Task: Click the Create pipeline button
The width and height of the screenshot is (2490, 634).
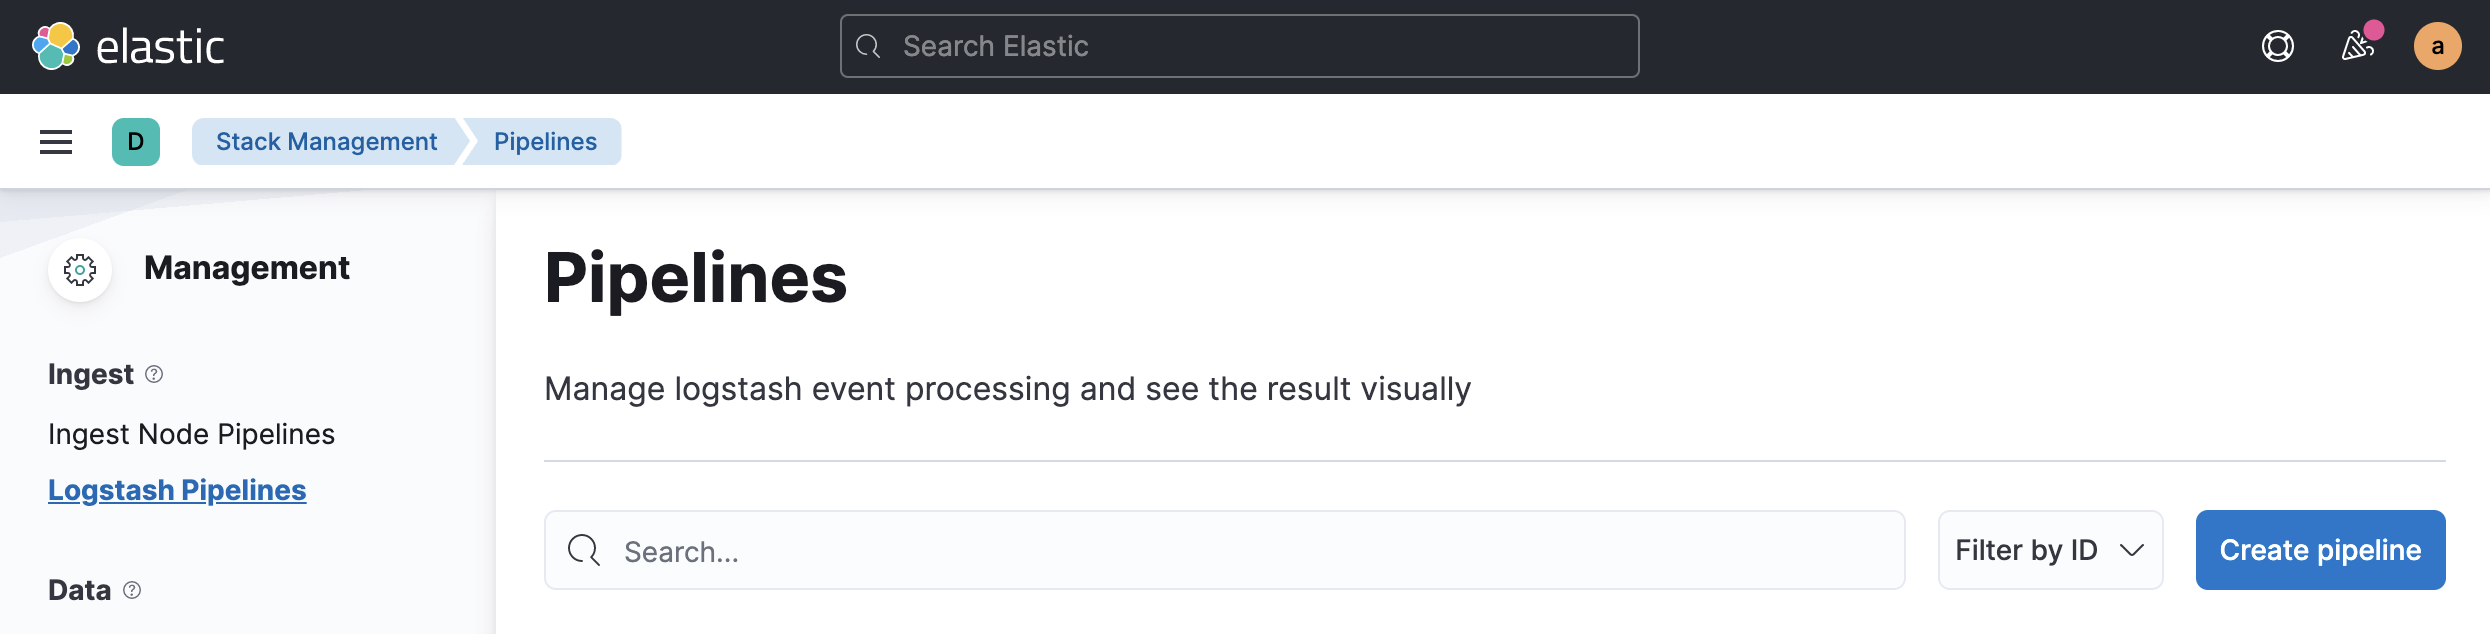Action: tap(2320, 550)
